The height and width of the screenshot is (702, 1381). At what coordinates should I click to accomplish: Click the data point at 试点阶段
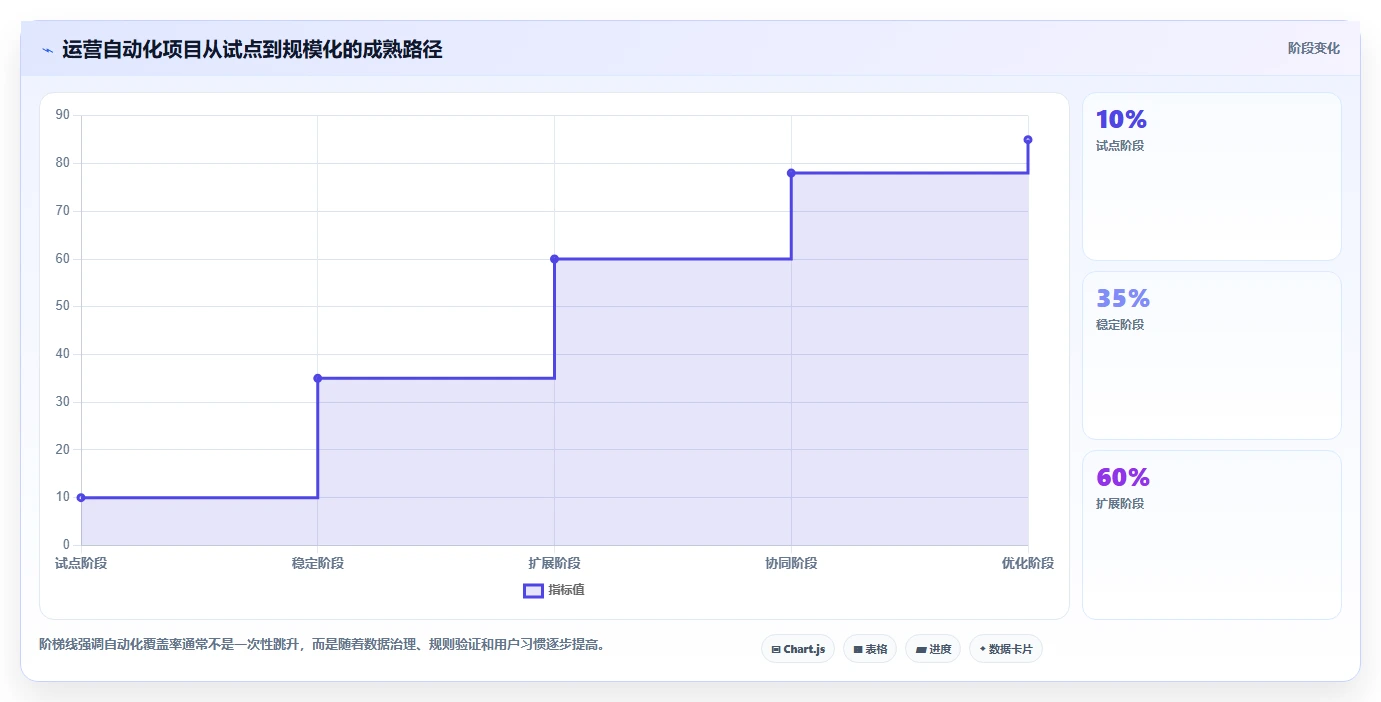pyautogui.click(x=81, y=497)
